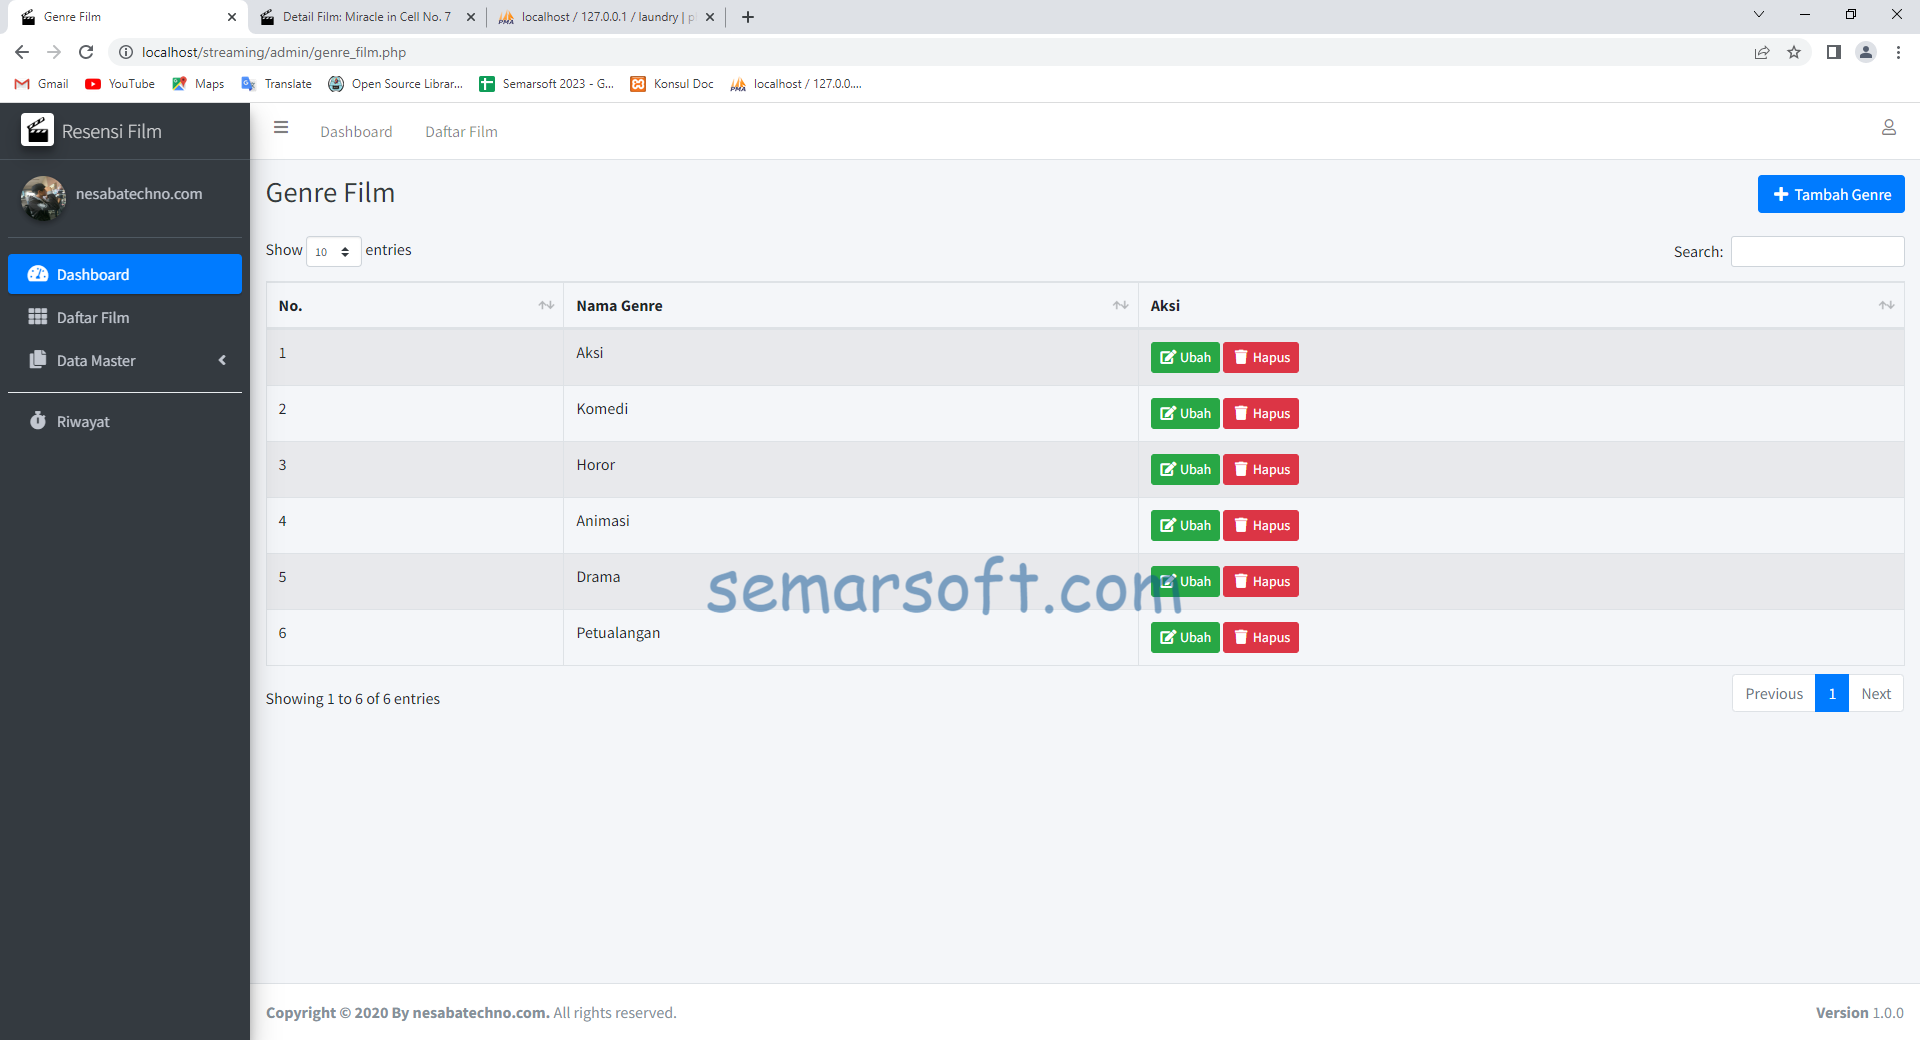Open the browser tab search dropdown arrow
1920x1040 pixels.
point(1758,14)
